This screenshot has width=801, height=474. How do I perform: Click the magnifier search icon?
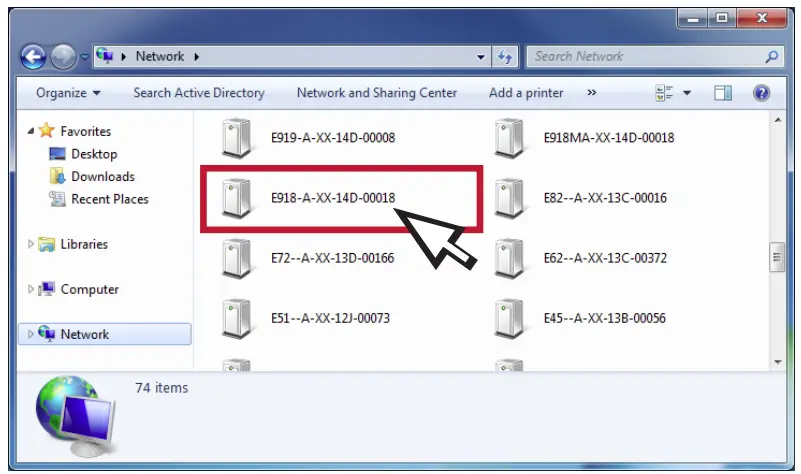pos(772,57)
